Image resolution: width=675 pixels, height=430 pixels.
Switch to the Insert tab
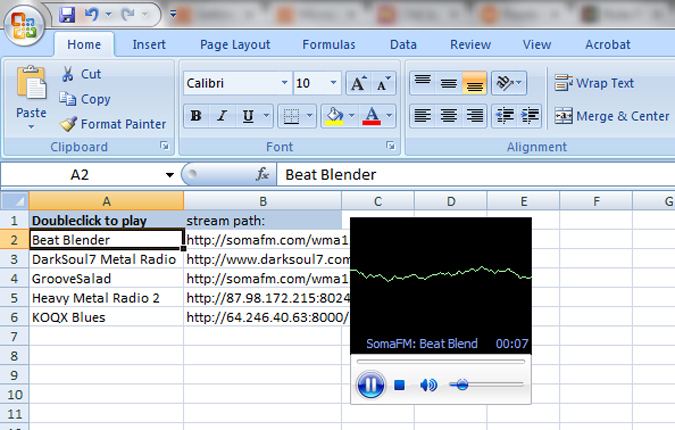coord(149,44)
